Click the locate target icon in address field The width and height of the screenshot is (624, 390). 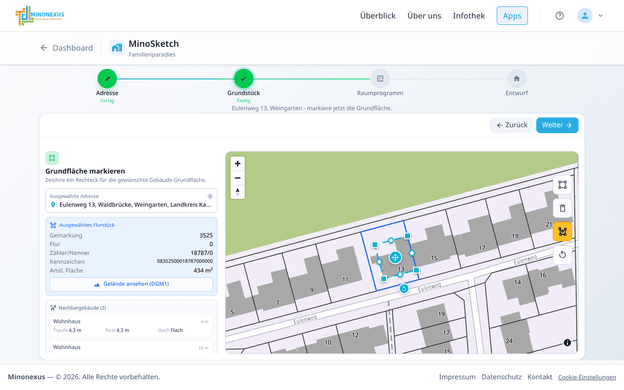pyautogui.click(x=210, y=196)
